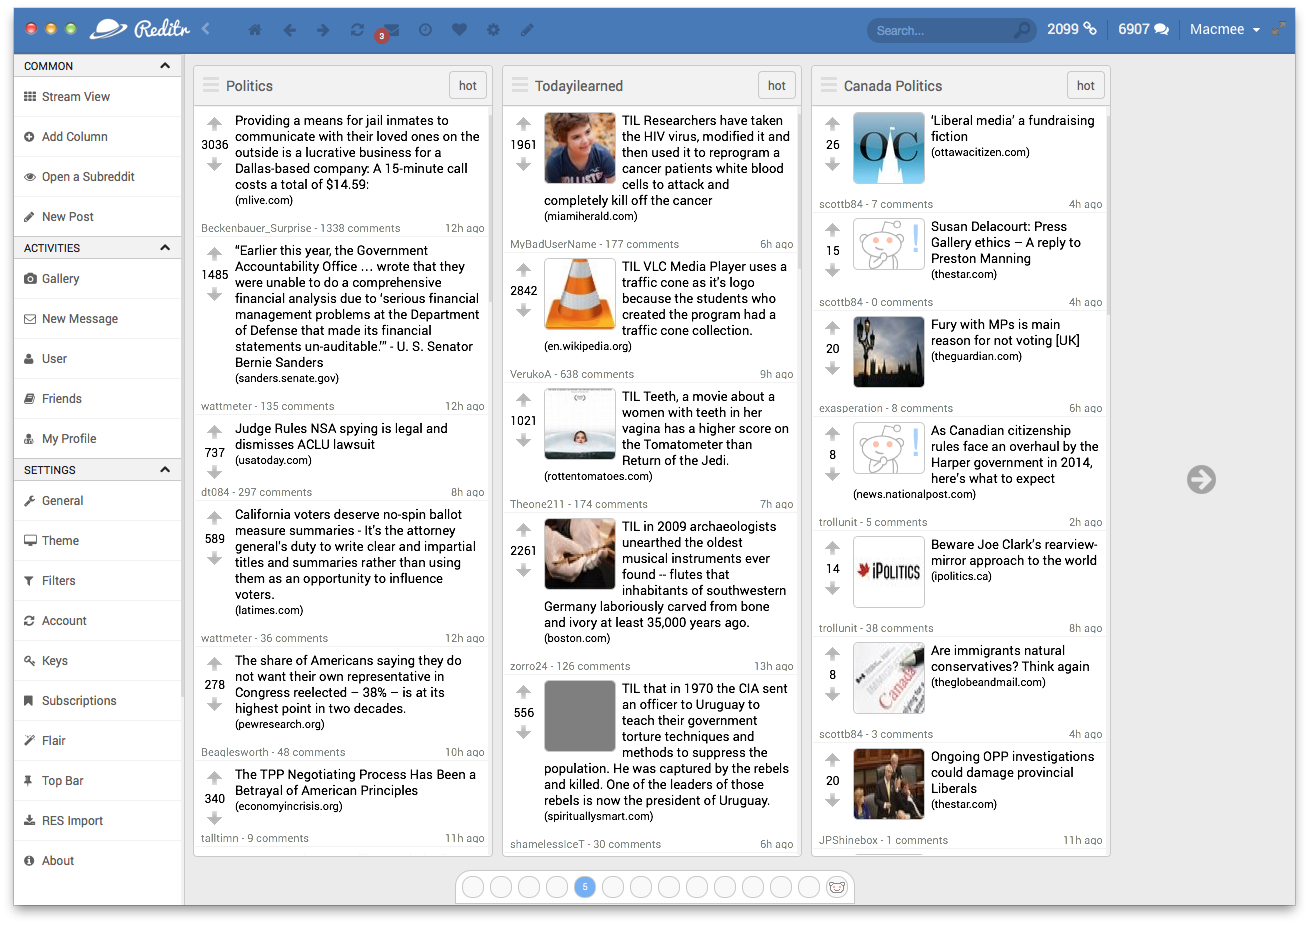Collapse the SETTINGS sidebar section
The image size is (1309, 925).
(165, 470)
